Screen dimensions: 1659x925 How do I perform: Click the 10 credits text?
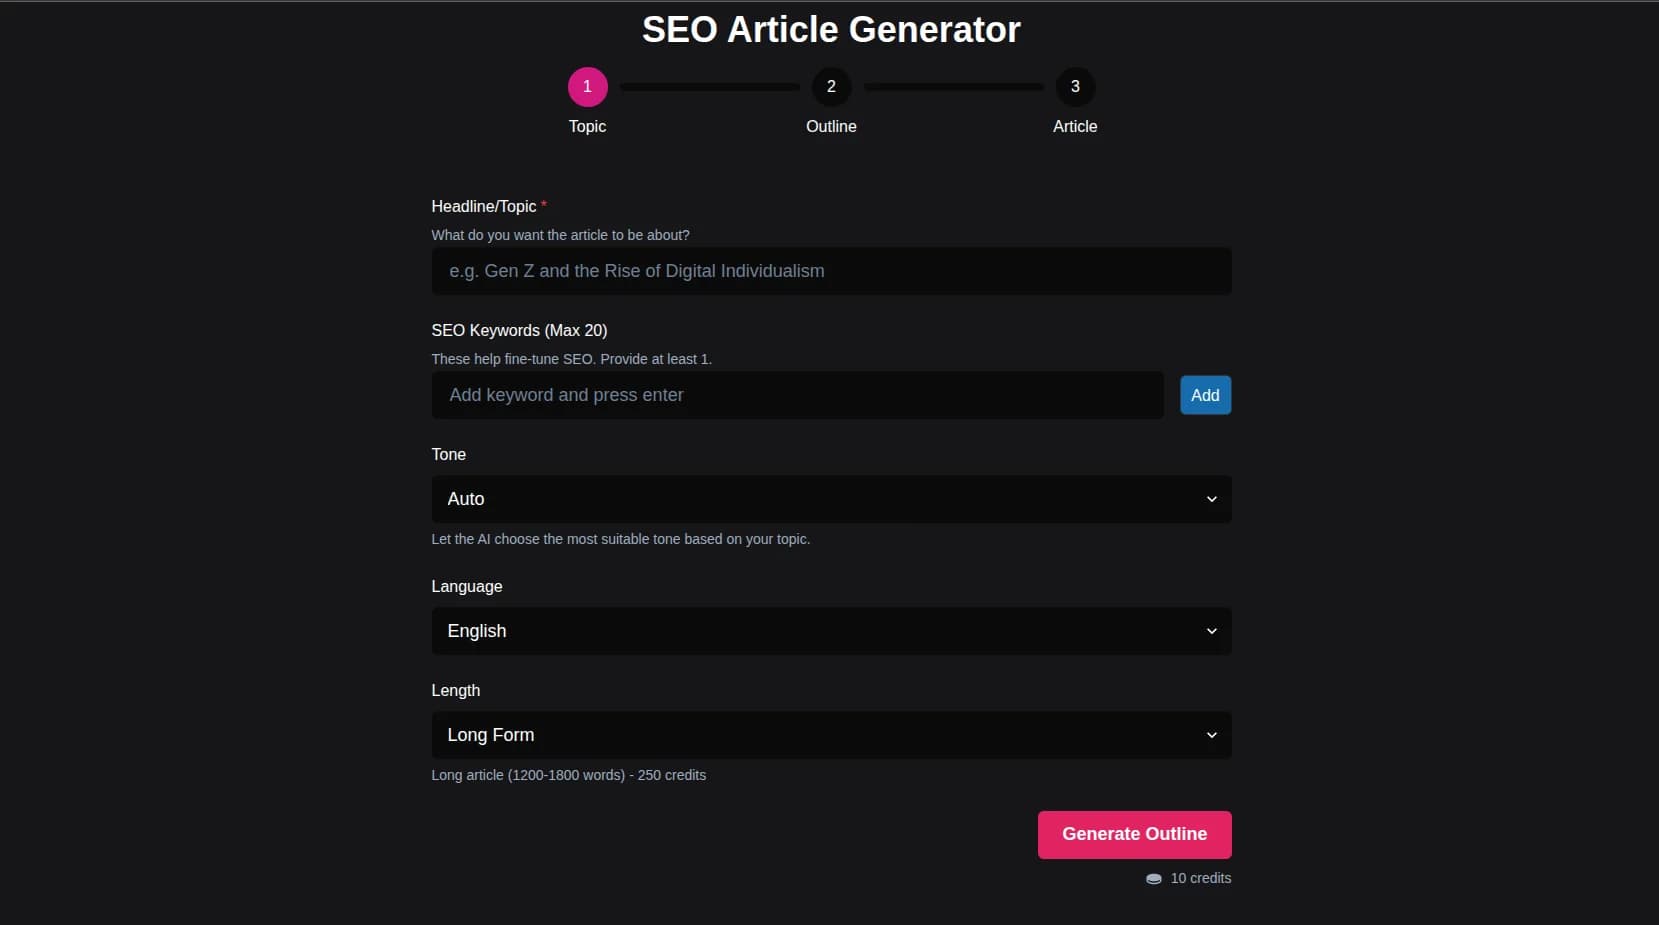click(x=1200, y=878)
